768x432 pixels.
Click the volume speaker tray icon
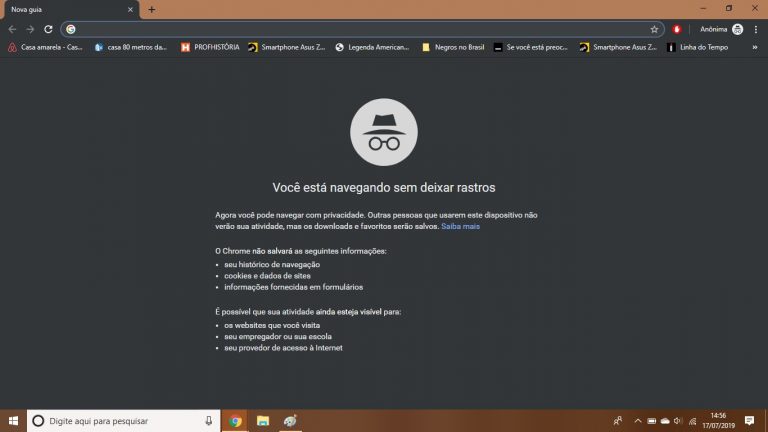(678, 421)
